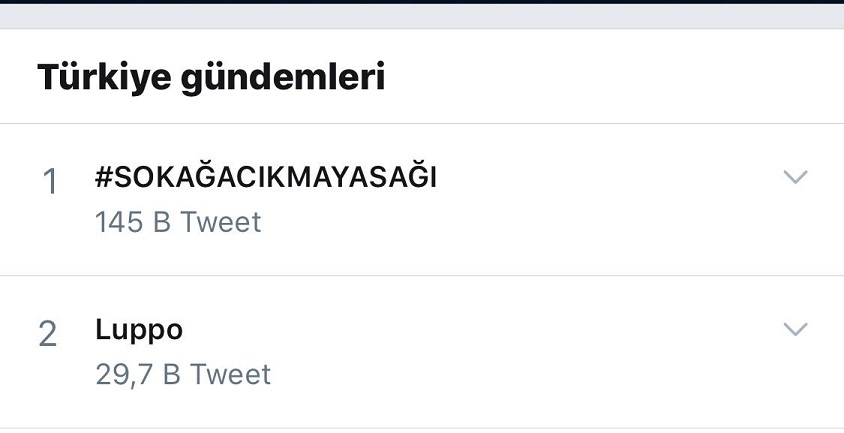Show more options for #SOKAĞACIKMAYASAĞI

click(x=796, y=177)
